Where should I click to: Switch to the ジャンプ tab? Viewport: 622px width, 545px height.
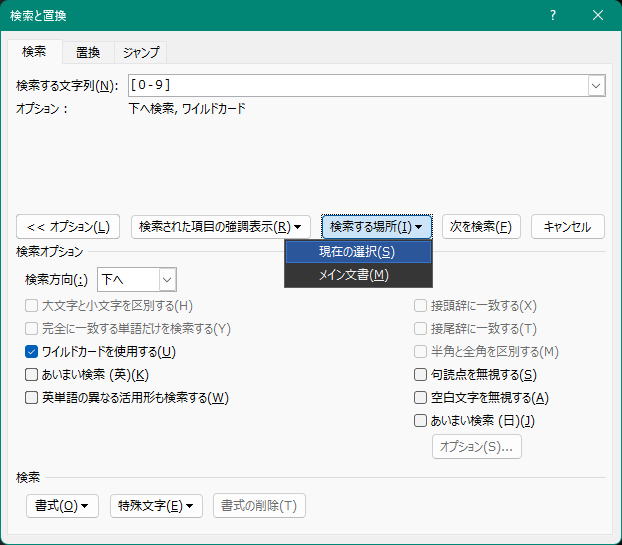click(x=141, y=52)
